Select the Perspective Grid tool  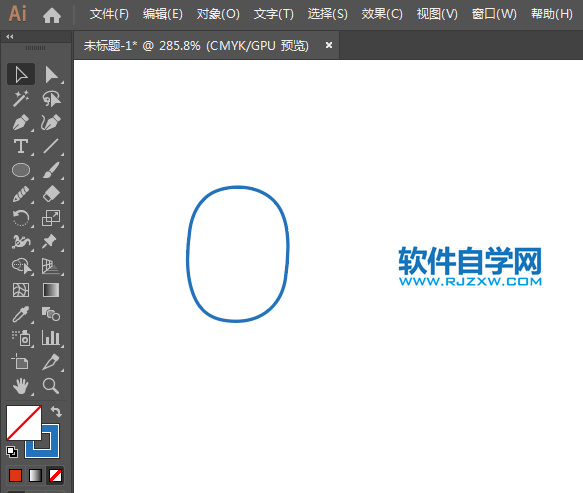coord(51,266)
